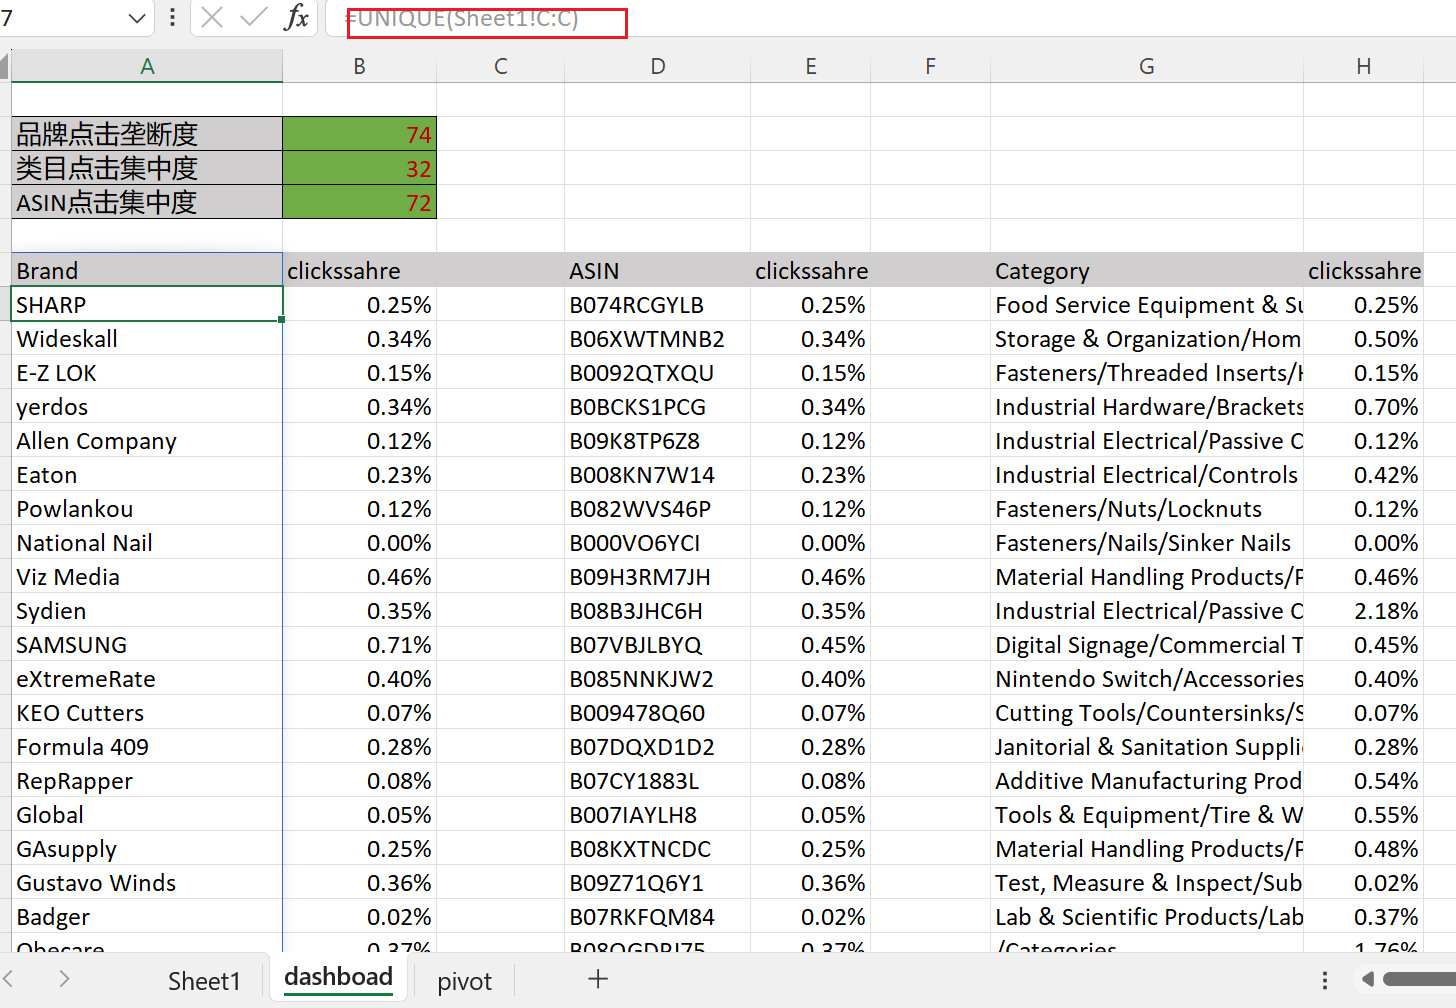Select the Badger brand cell
1456x1008 pixels.
[x=147, y=916]
